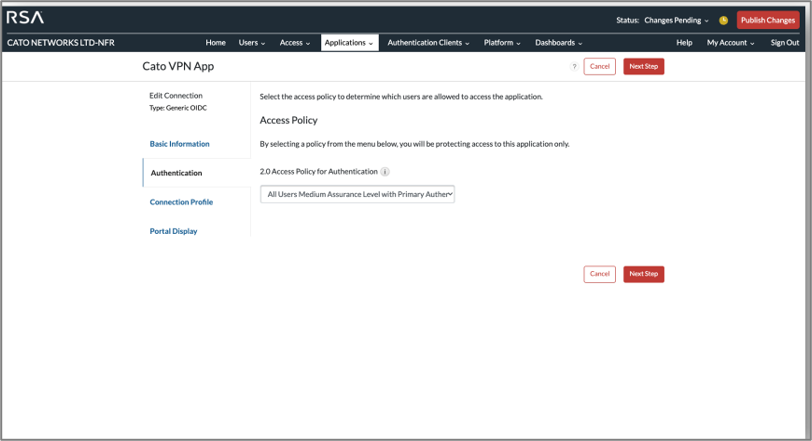Go to the Home menu item
The width and height of the screenshot is (812, 441).
(x=215, y=42)
